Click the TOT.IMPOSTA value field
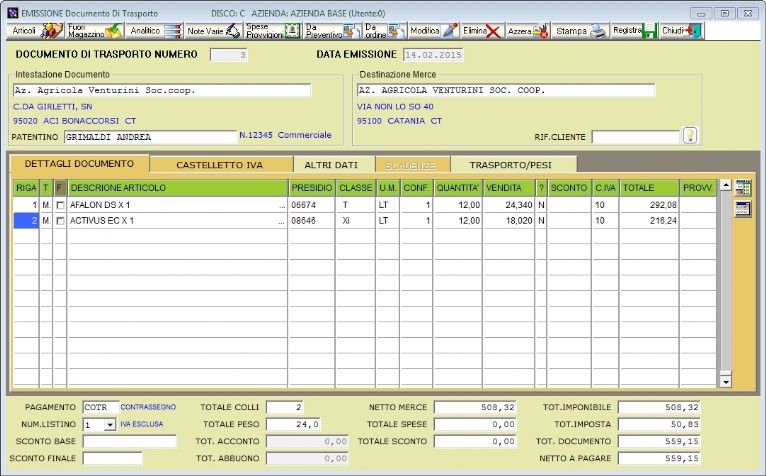 click(659, 424)
